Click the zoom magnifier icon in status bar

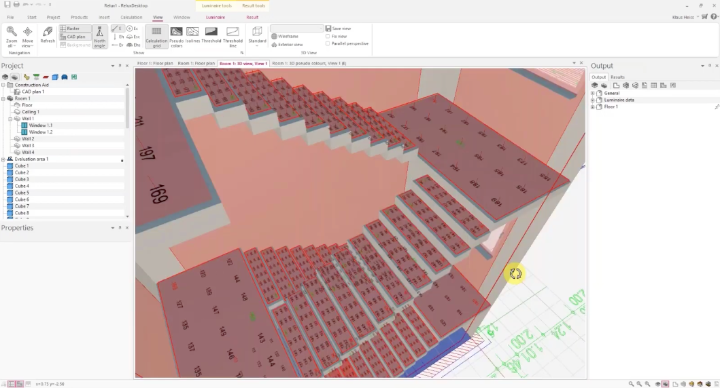[631, 384]
